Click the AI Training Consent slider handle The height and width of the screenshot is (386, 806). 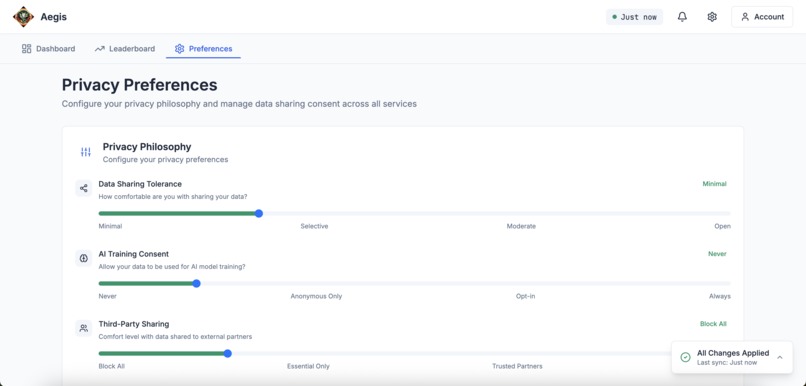[196, 283]
